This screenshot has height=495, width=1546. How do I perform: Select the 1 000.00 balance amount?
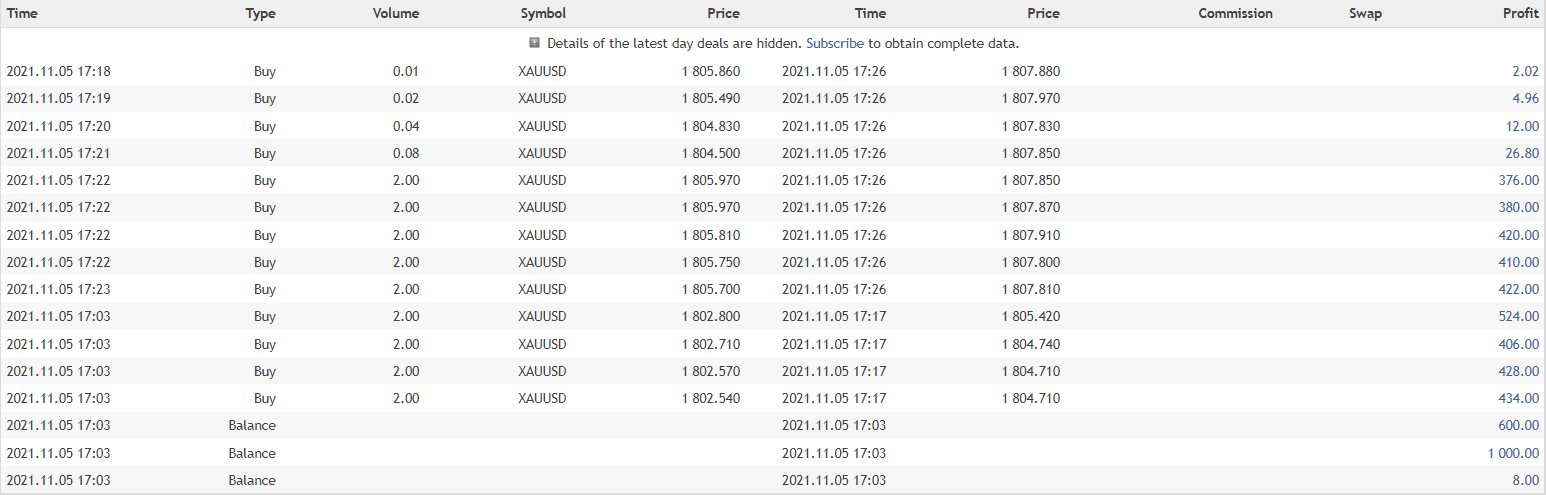point(1513,453)
